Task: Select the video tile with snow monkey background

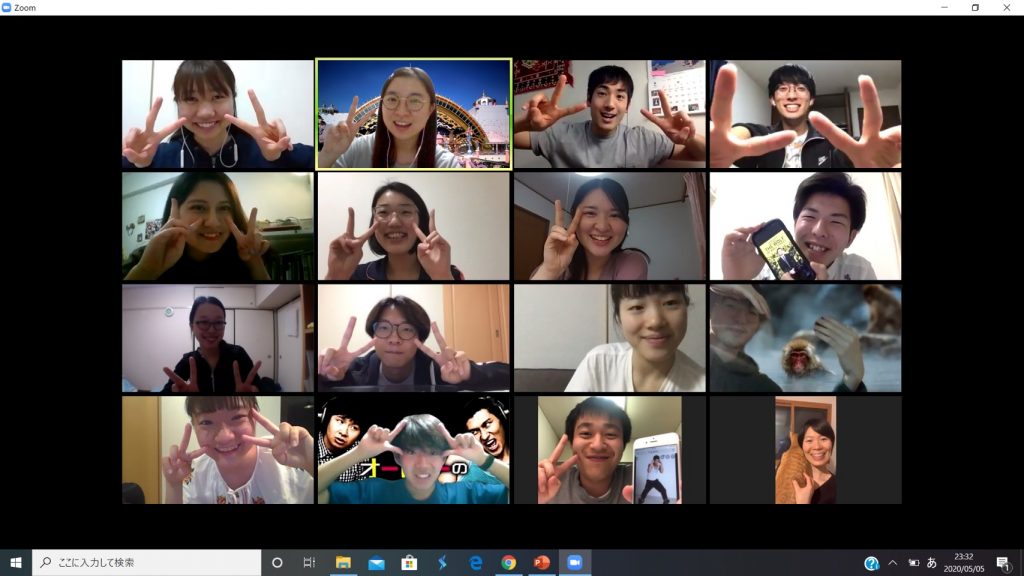Action: click(x=805, y=338)
